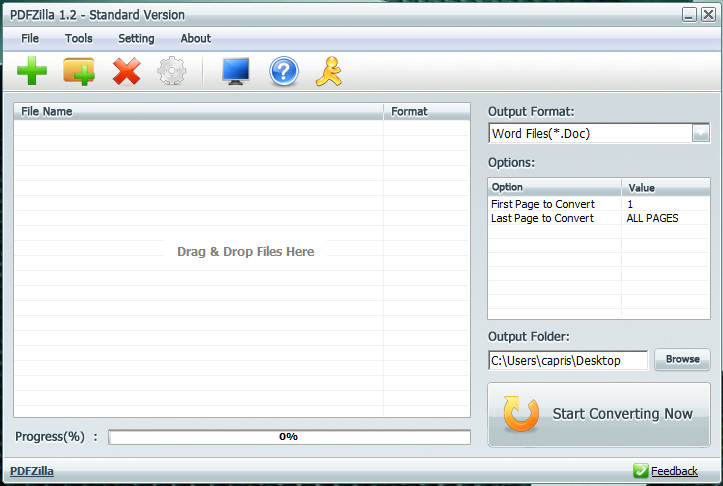Select the First Page to Convert row
This screenshot has height=486, width=723.
[599, 204]
